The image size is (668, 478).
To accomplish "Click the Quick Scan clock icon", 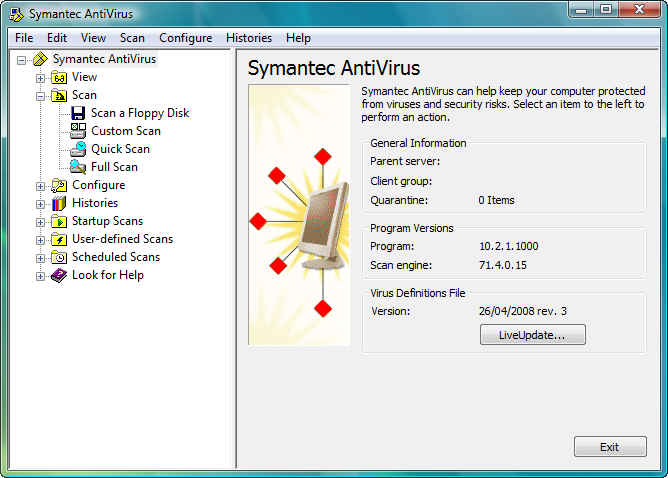I will pyautogui.click(x=78, y=149).
